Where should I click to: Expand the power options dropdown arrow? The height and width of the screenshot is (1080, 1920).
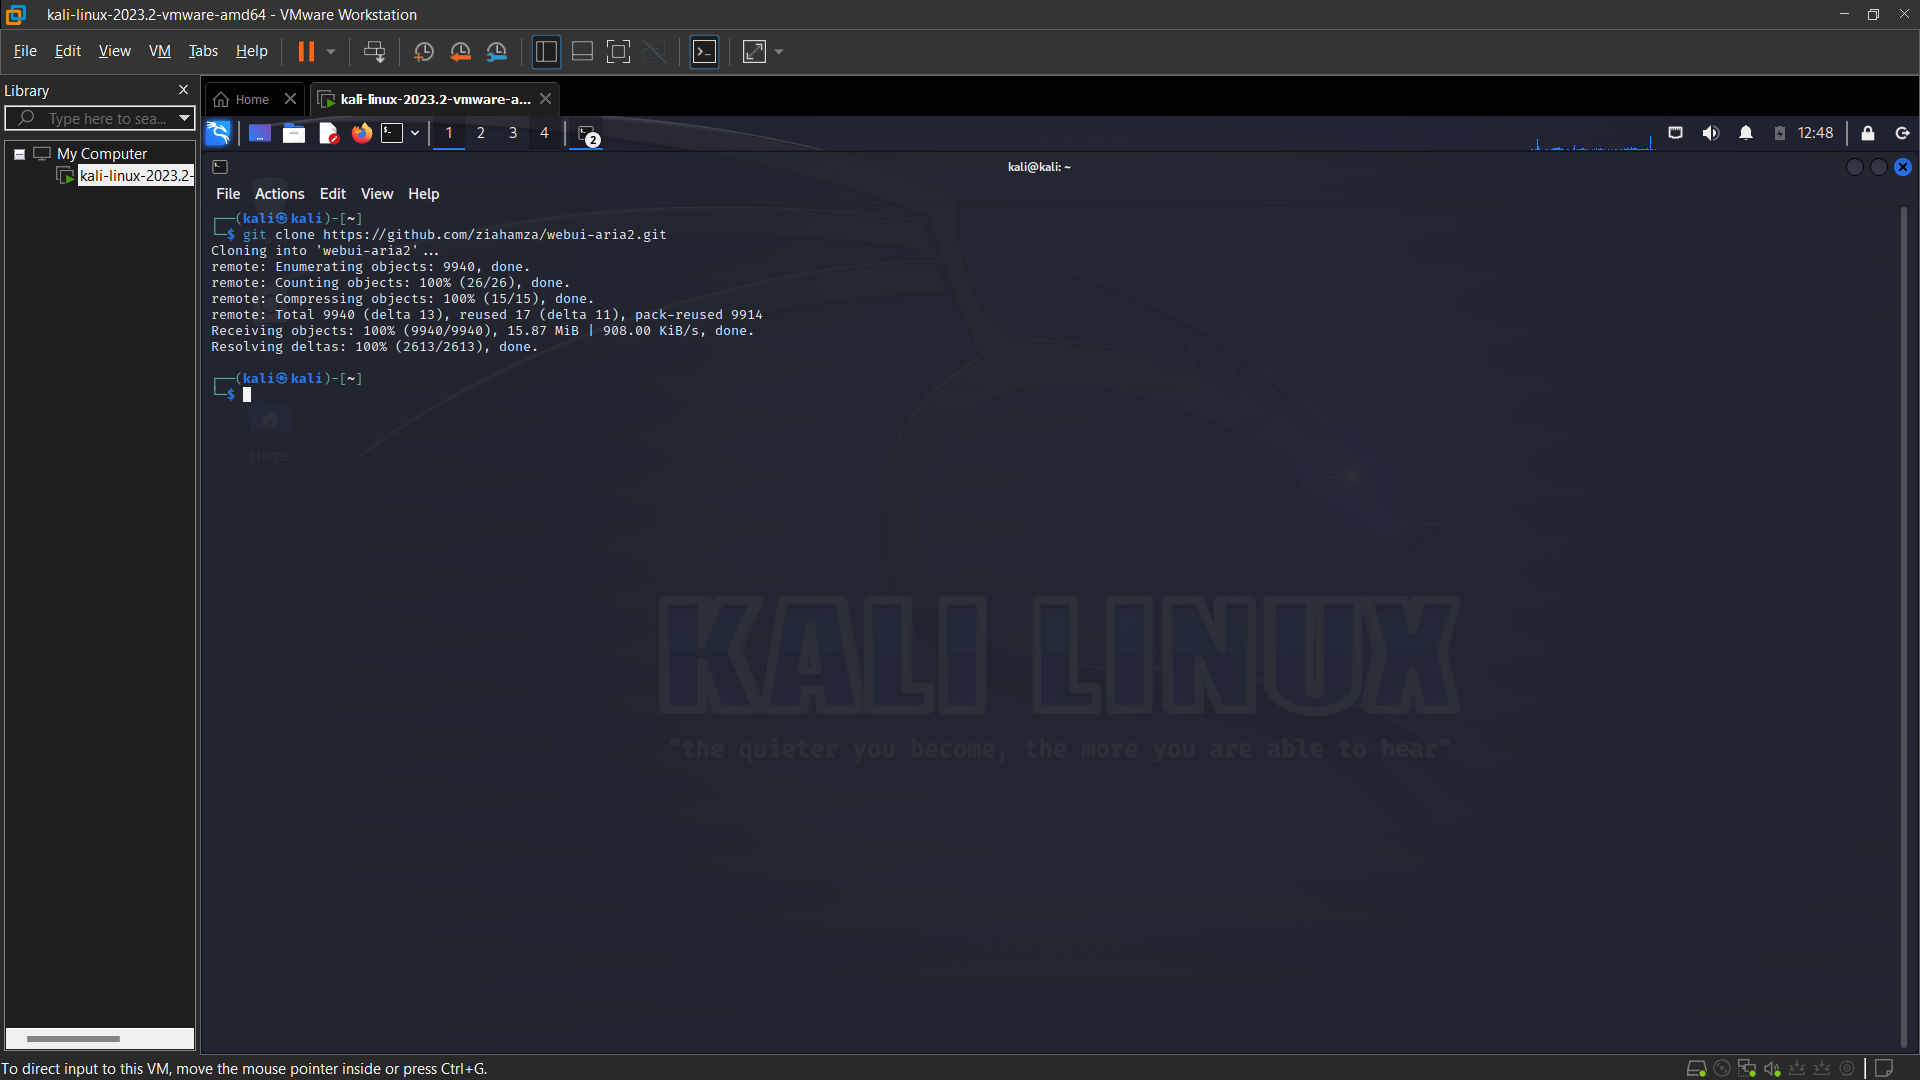click(x=331, y=51)
